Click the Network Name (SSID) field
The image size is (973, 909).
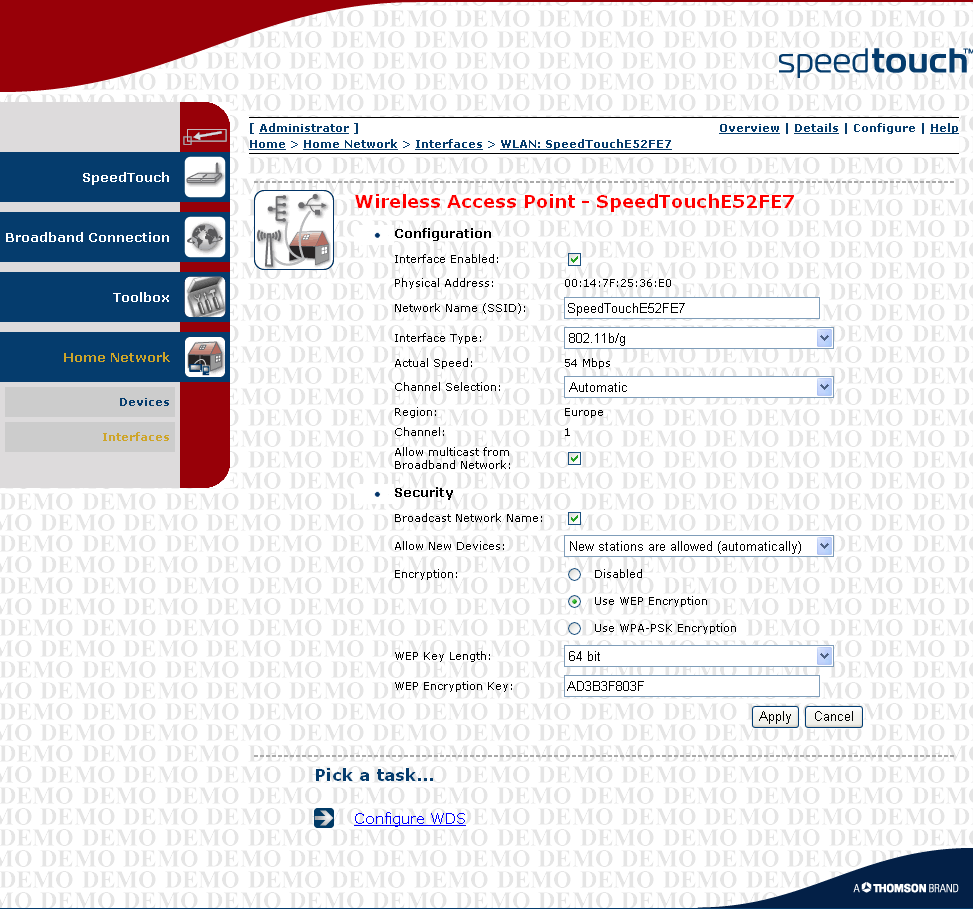click(x=691, y=308)
